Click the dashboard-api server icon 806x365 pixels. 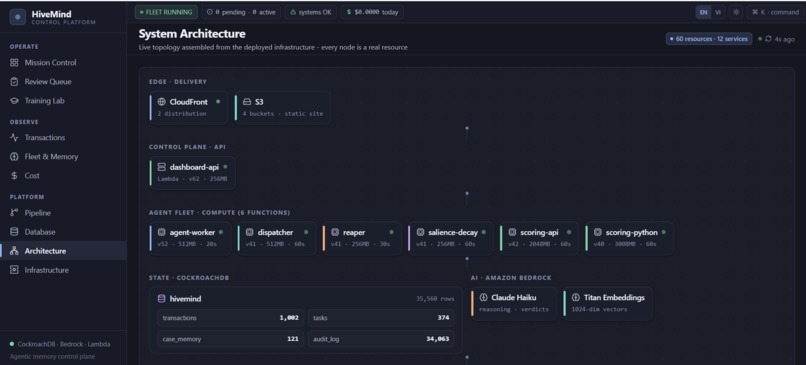[161, 167]
